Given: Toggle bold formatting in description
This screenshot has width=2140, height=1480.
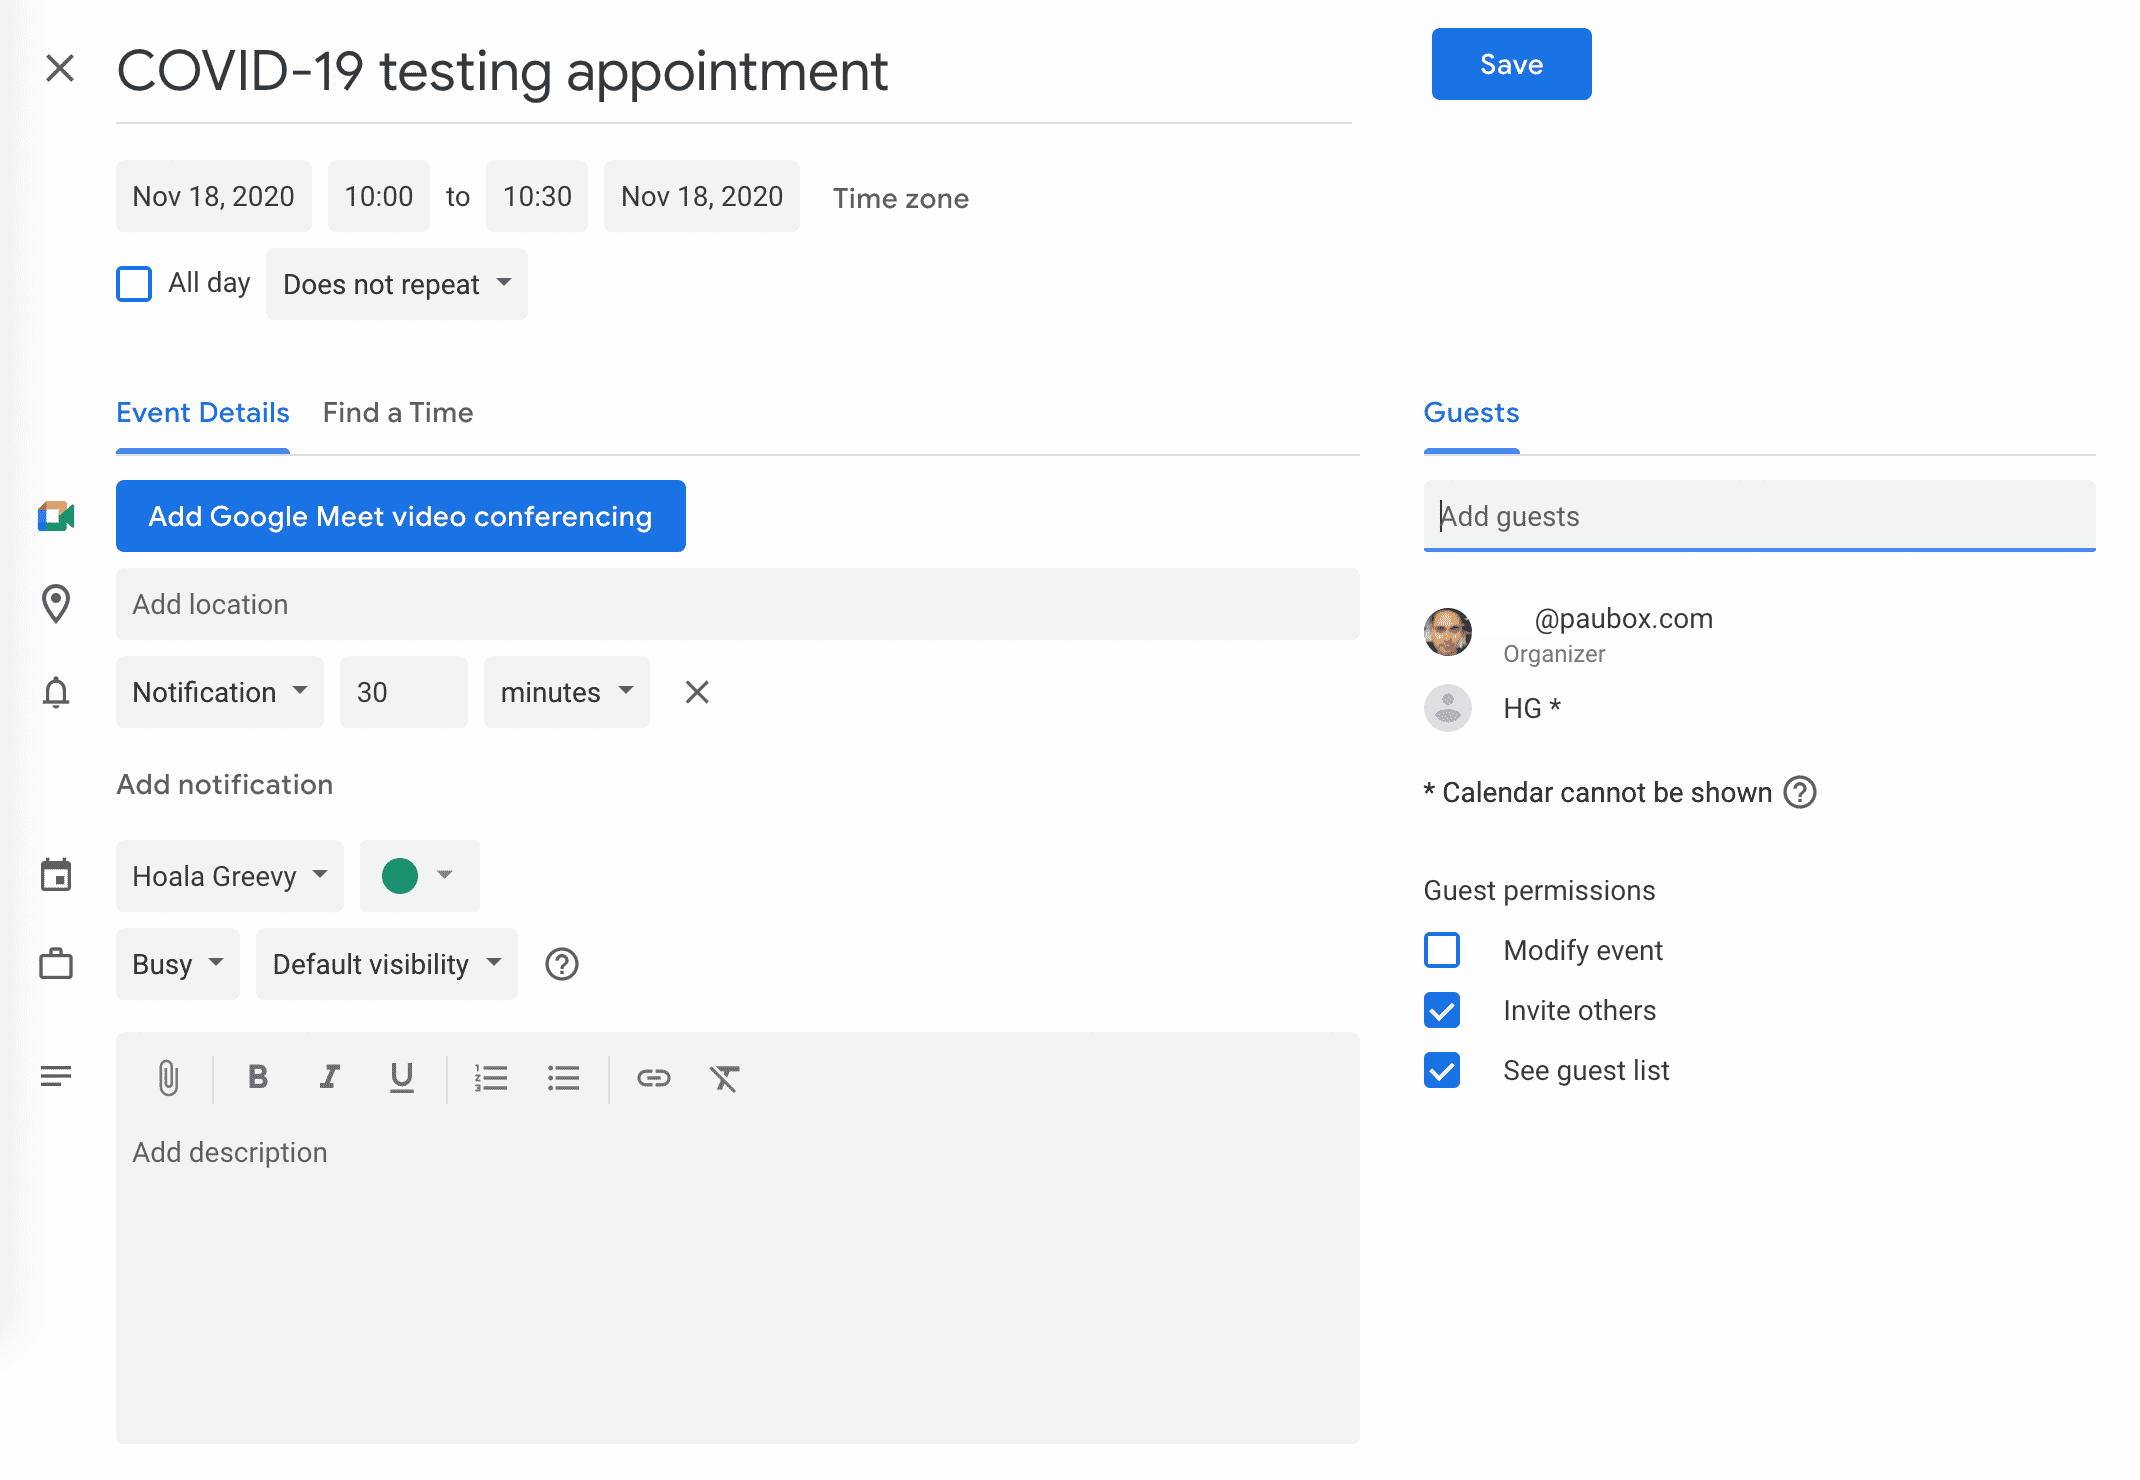Looking at the screenshot, I should 257,1077.
